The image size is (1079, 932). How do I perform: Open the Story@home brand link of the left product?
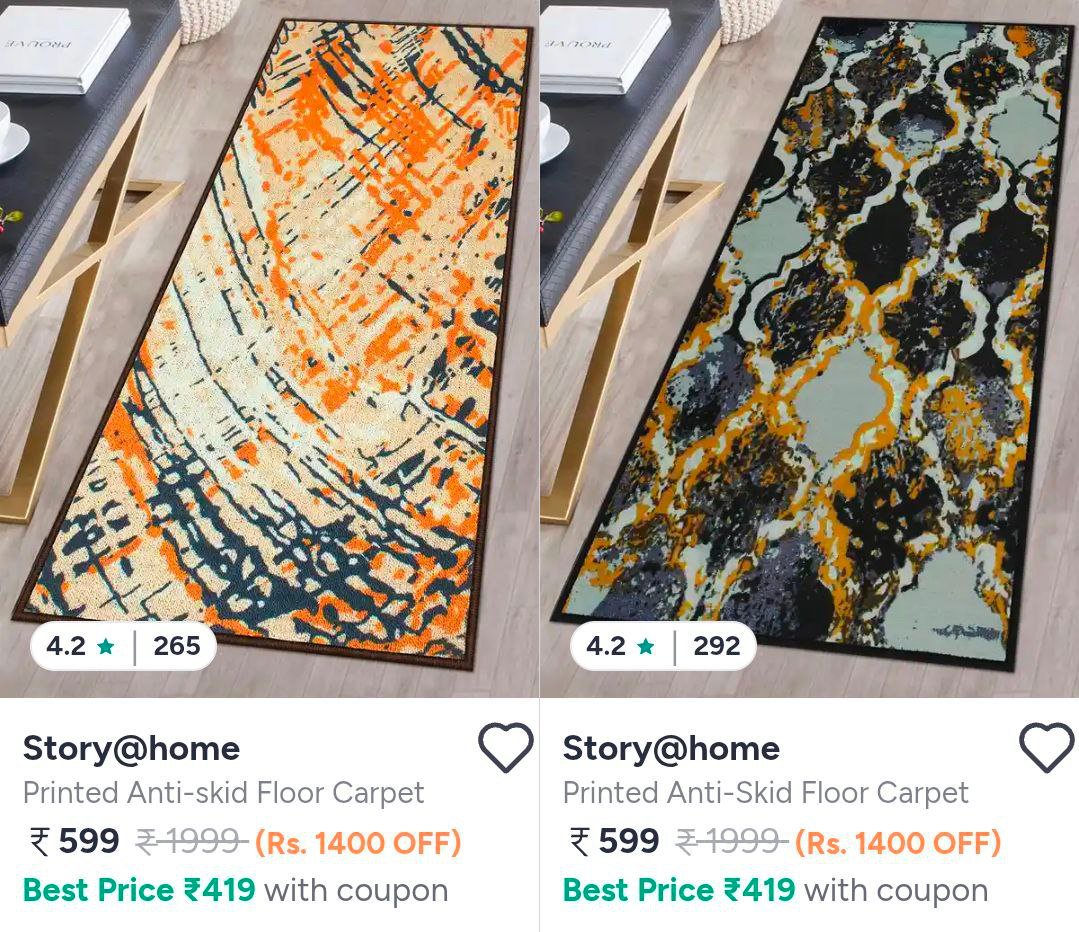pos(131,748)
